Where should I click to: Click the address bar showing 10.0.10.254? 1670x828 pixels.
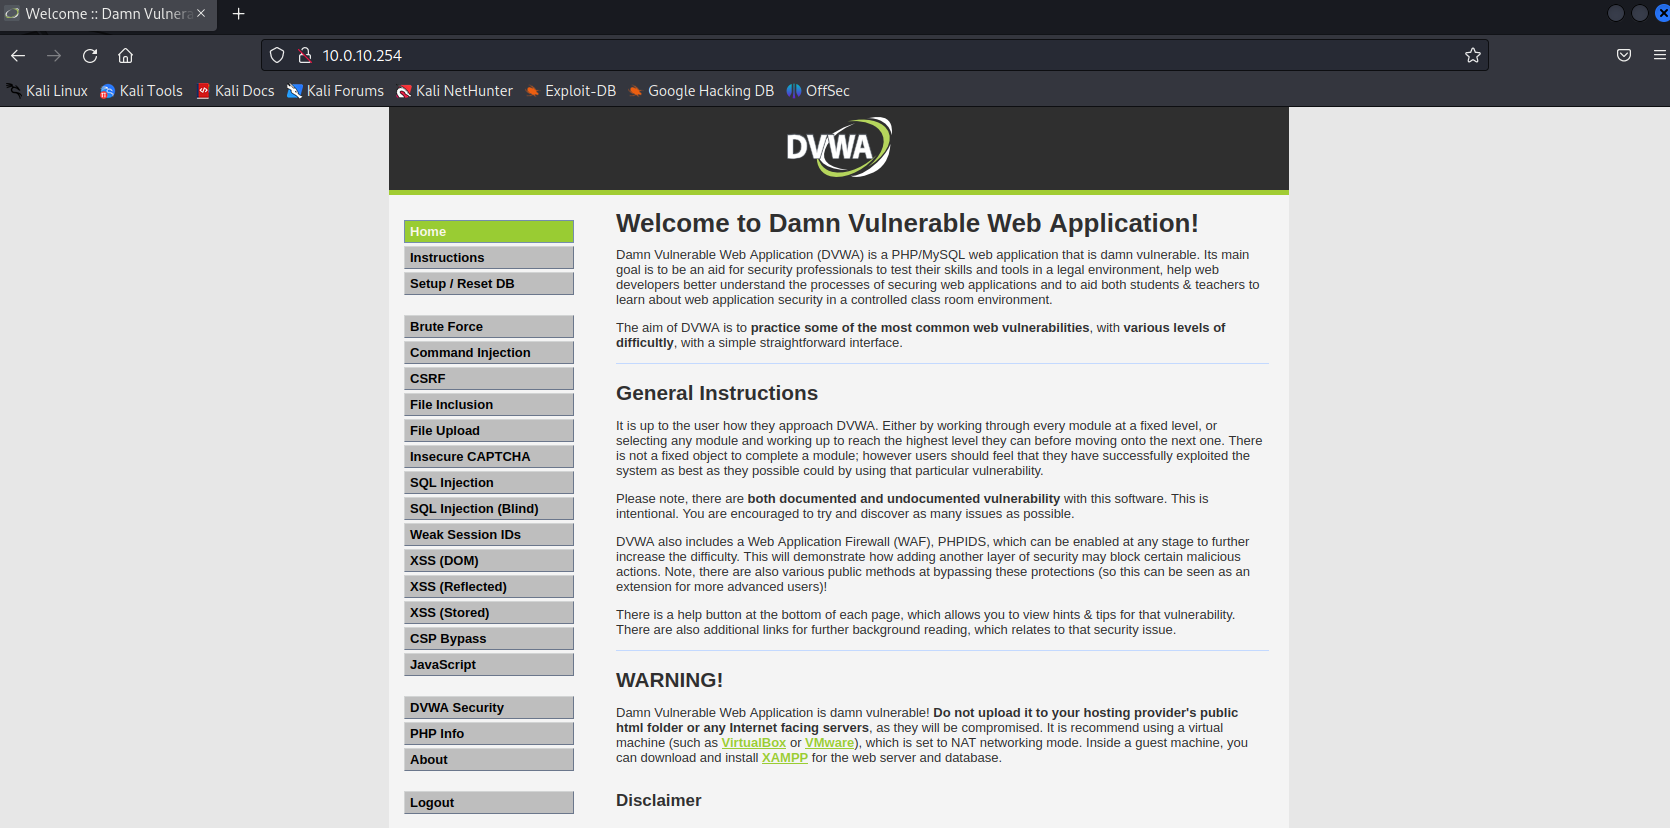pos(800,56)
